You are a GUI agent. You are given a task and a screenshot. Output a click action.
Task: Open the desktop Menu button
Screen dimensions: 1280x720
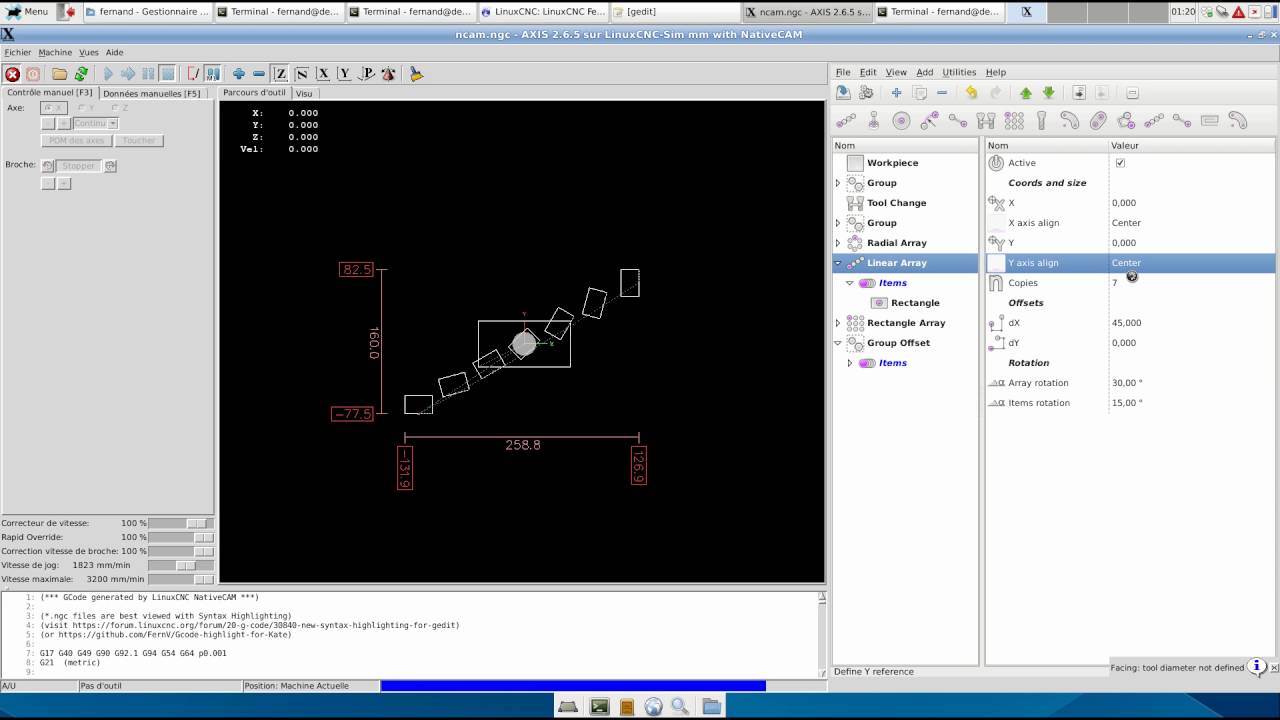click(x=27, y=12)
